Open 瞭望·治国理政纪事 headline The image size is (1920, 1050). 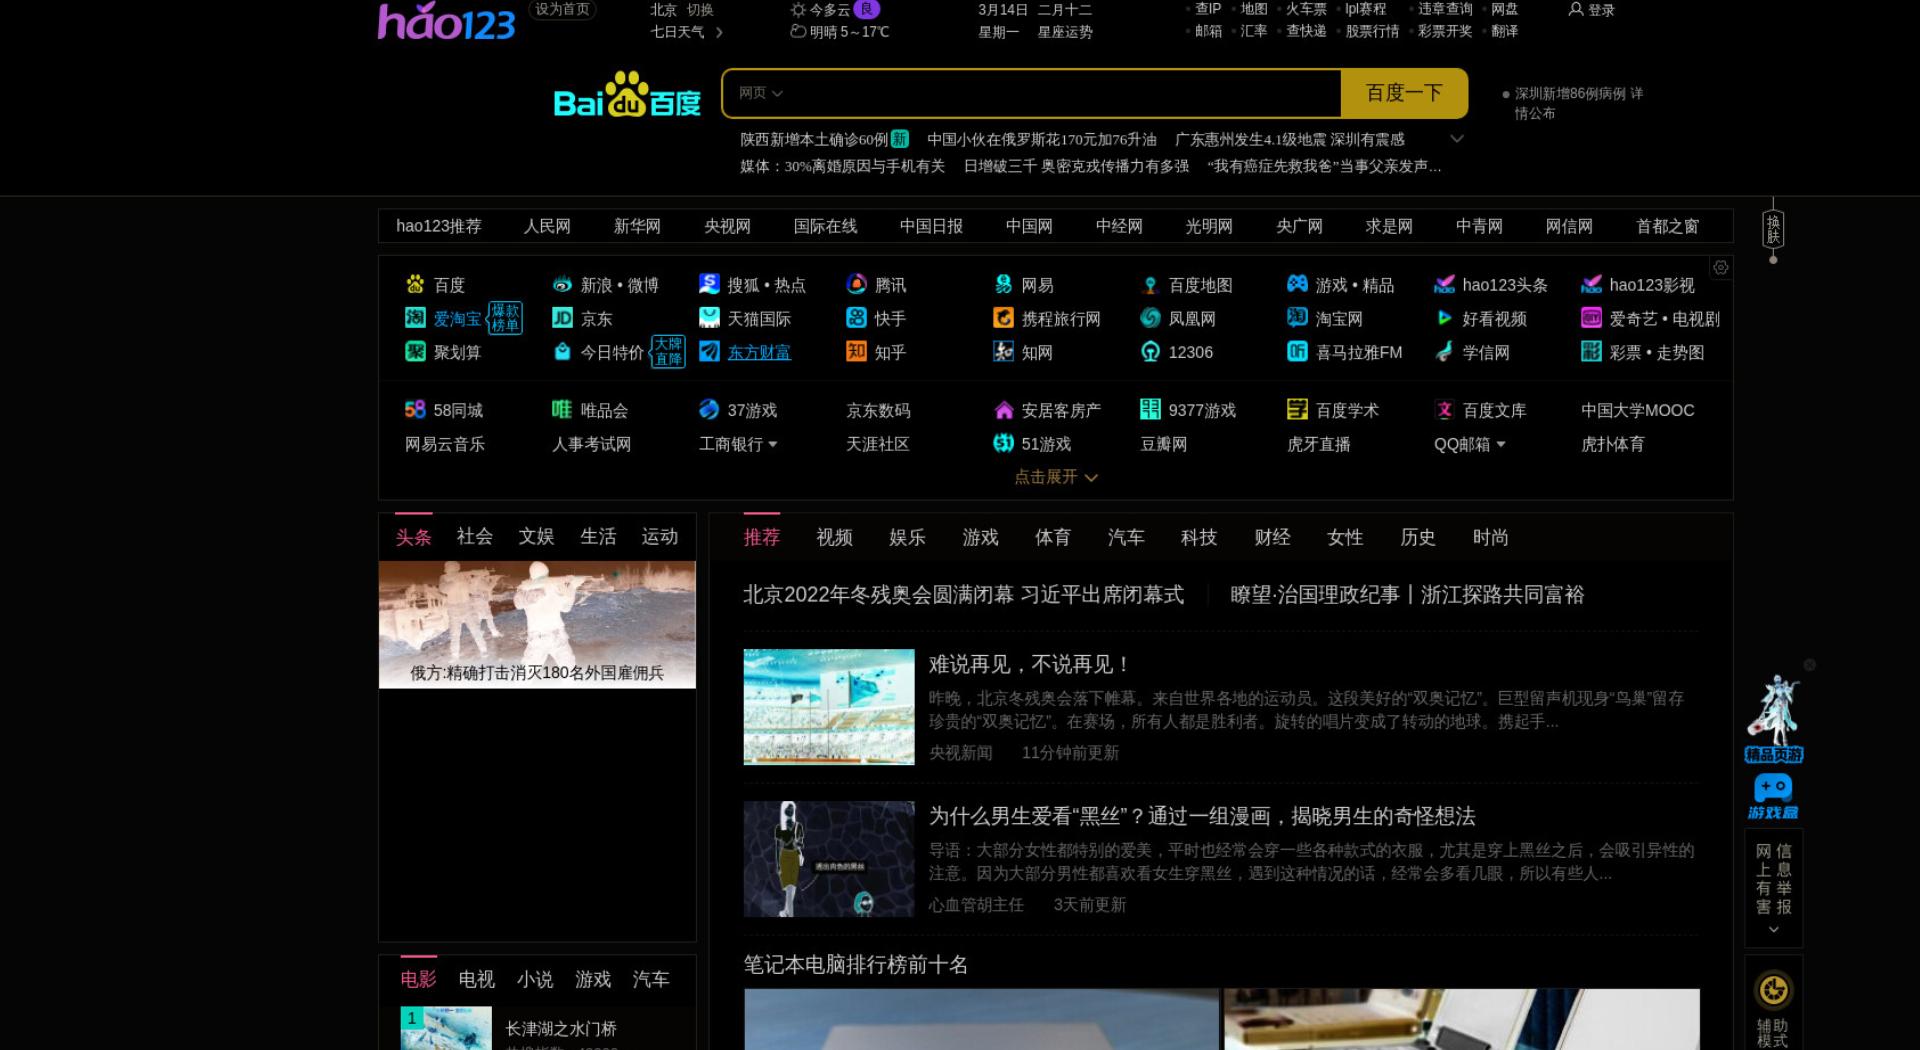1407,595
